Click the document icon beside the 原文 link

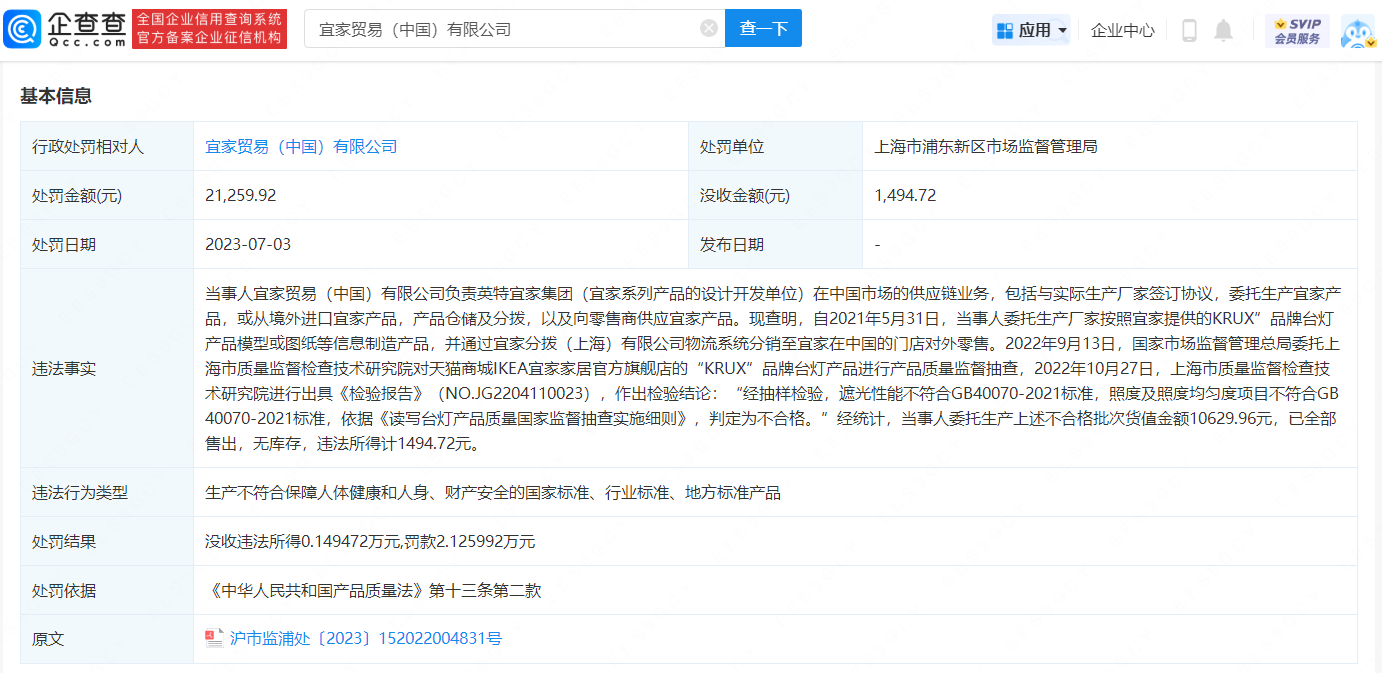tap(214, 638)
